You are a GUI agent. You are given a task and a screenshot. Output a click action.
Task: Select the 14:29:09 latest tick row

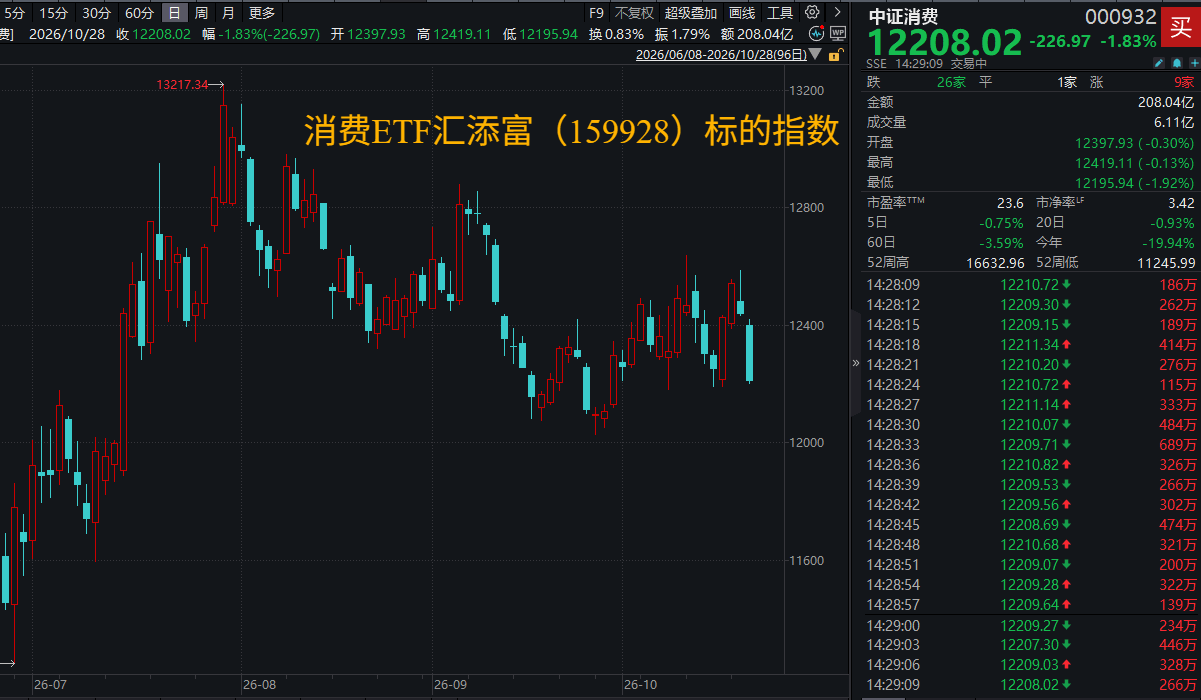coord(1031,684)
